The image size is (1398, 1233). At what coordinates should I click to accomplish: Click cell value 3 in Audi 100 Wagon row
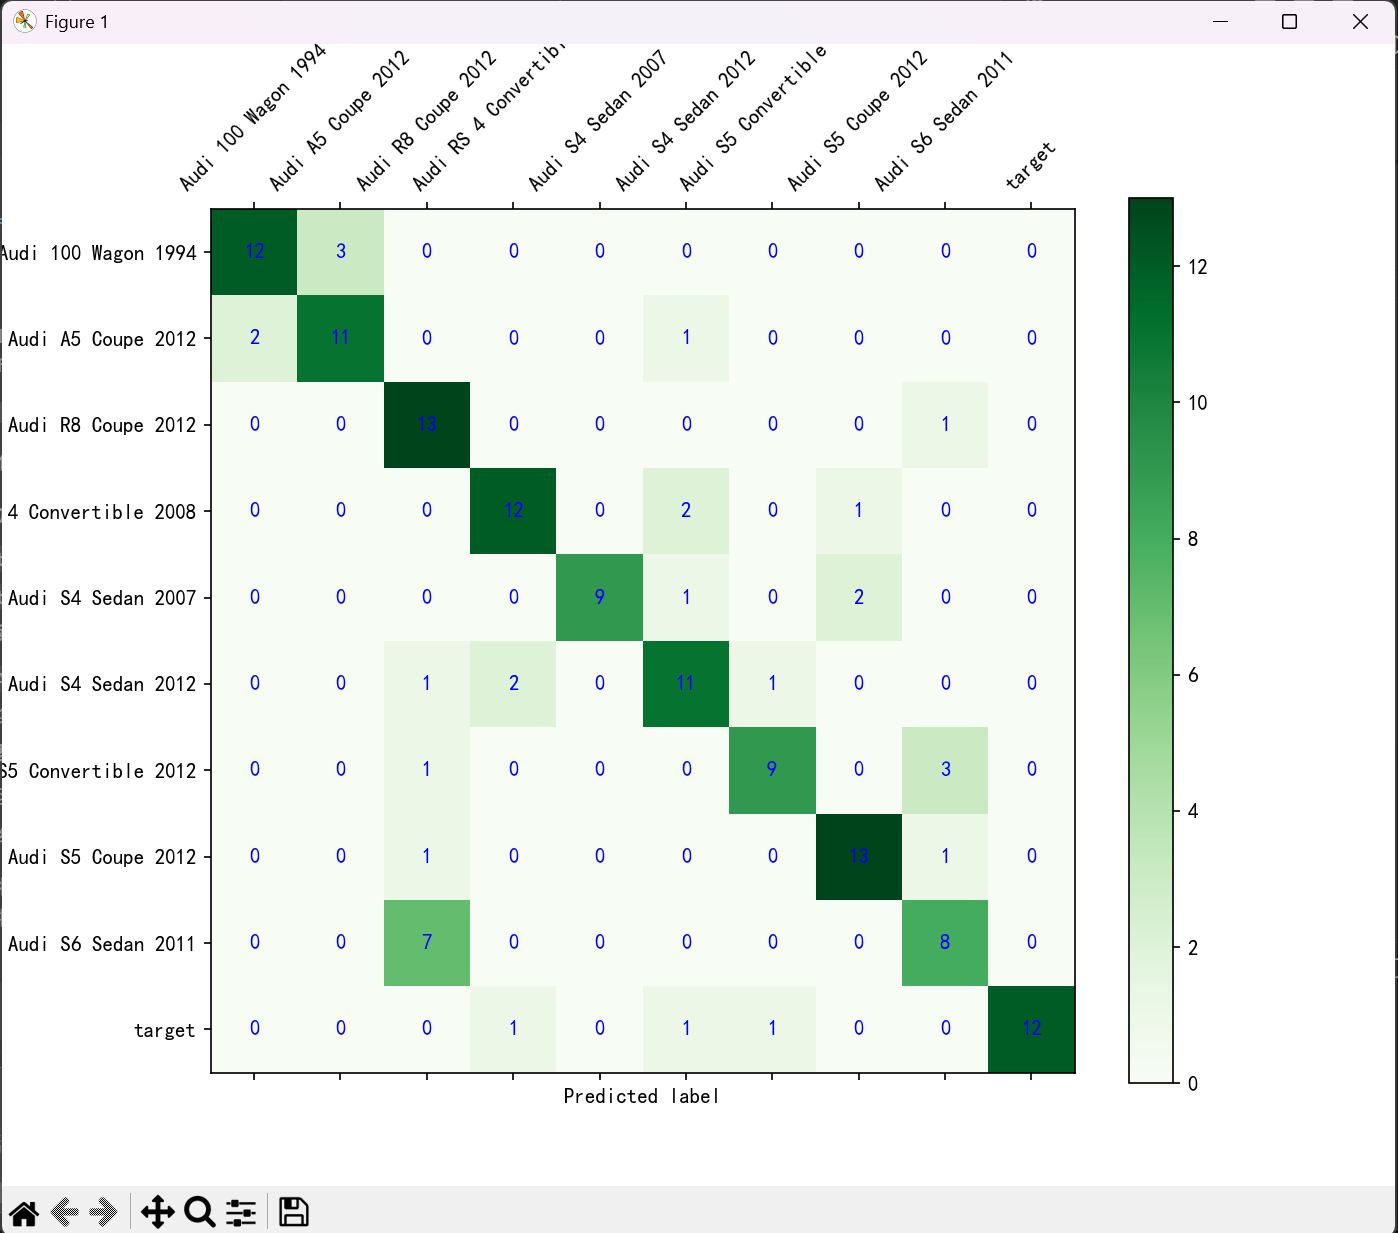tap(341, 251)
